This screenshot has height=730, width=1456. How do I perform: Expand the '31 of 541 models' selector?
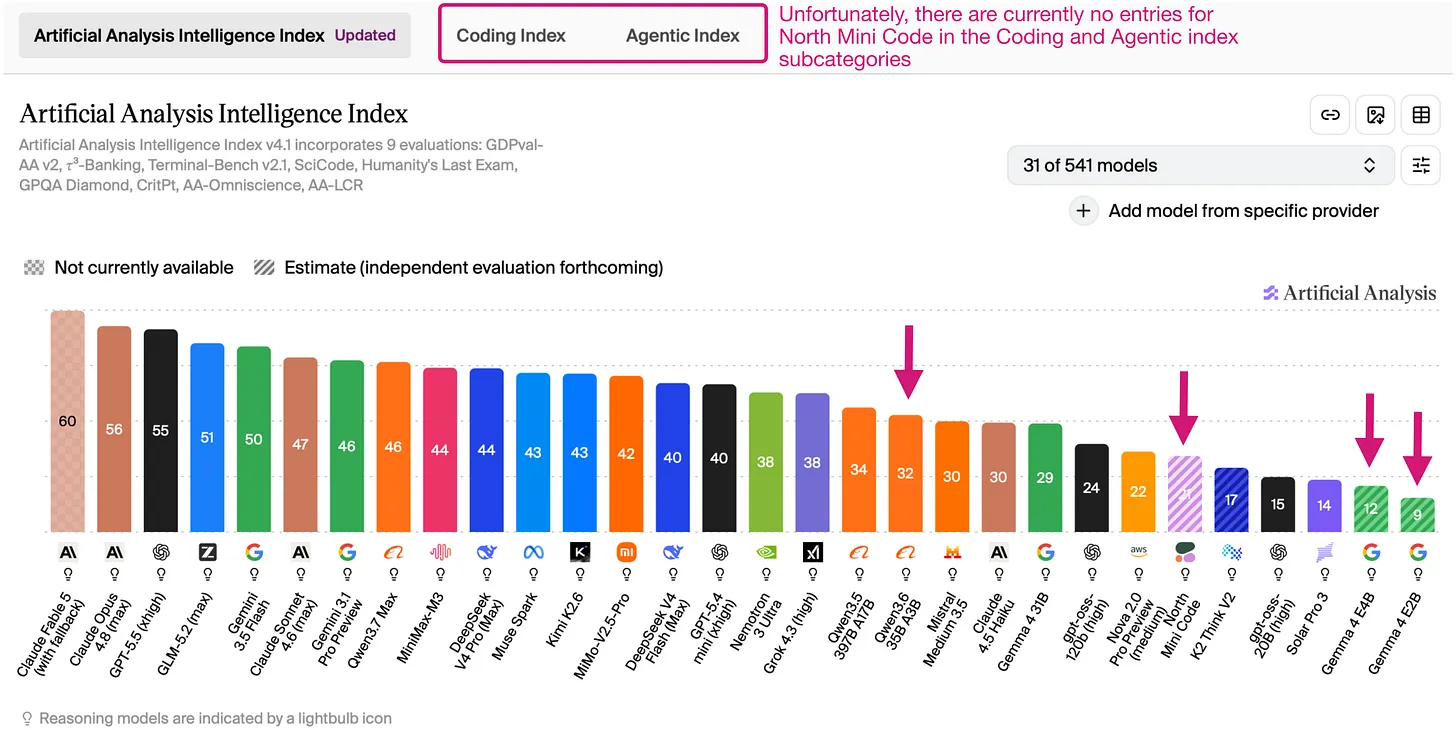(1200, 165)
